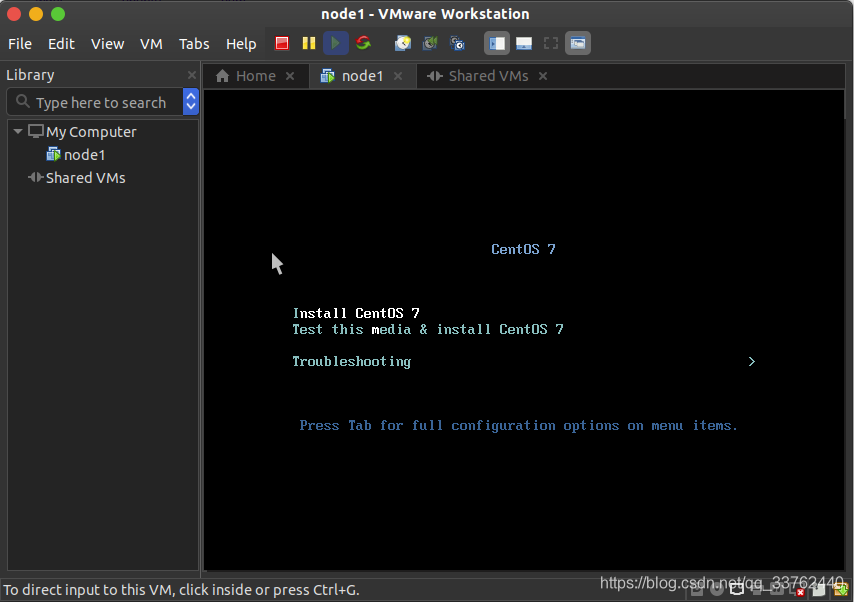
Task: Click the library search field
Action: click(95, 102)
